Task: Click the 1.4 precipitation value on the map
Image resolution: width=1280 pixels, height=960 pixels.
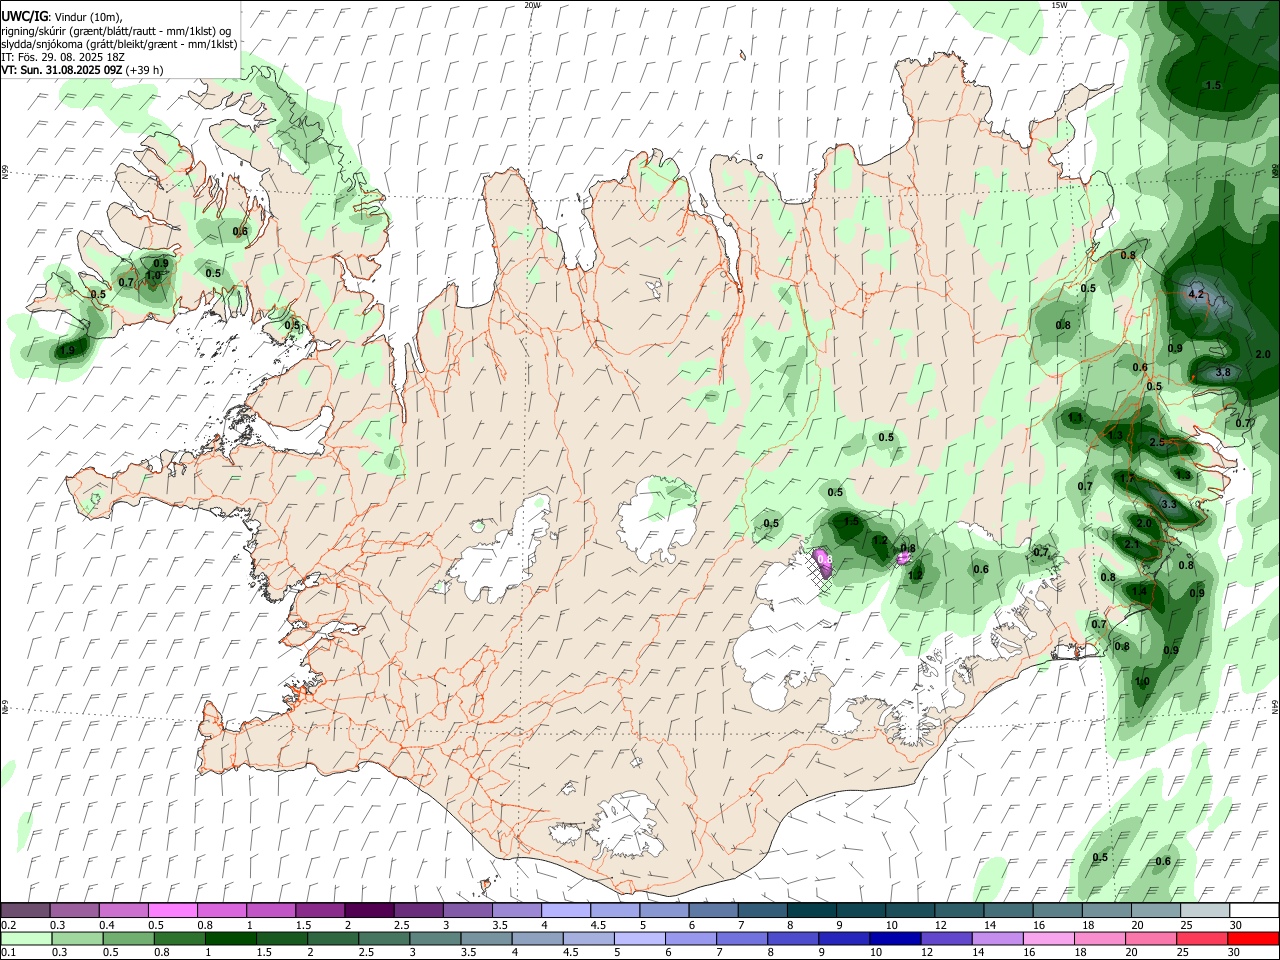Action: tap(1139, 591)
